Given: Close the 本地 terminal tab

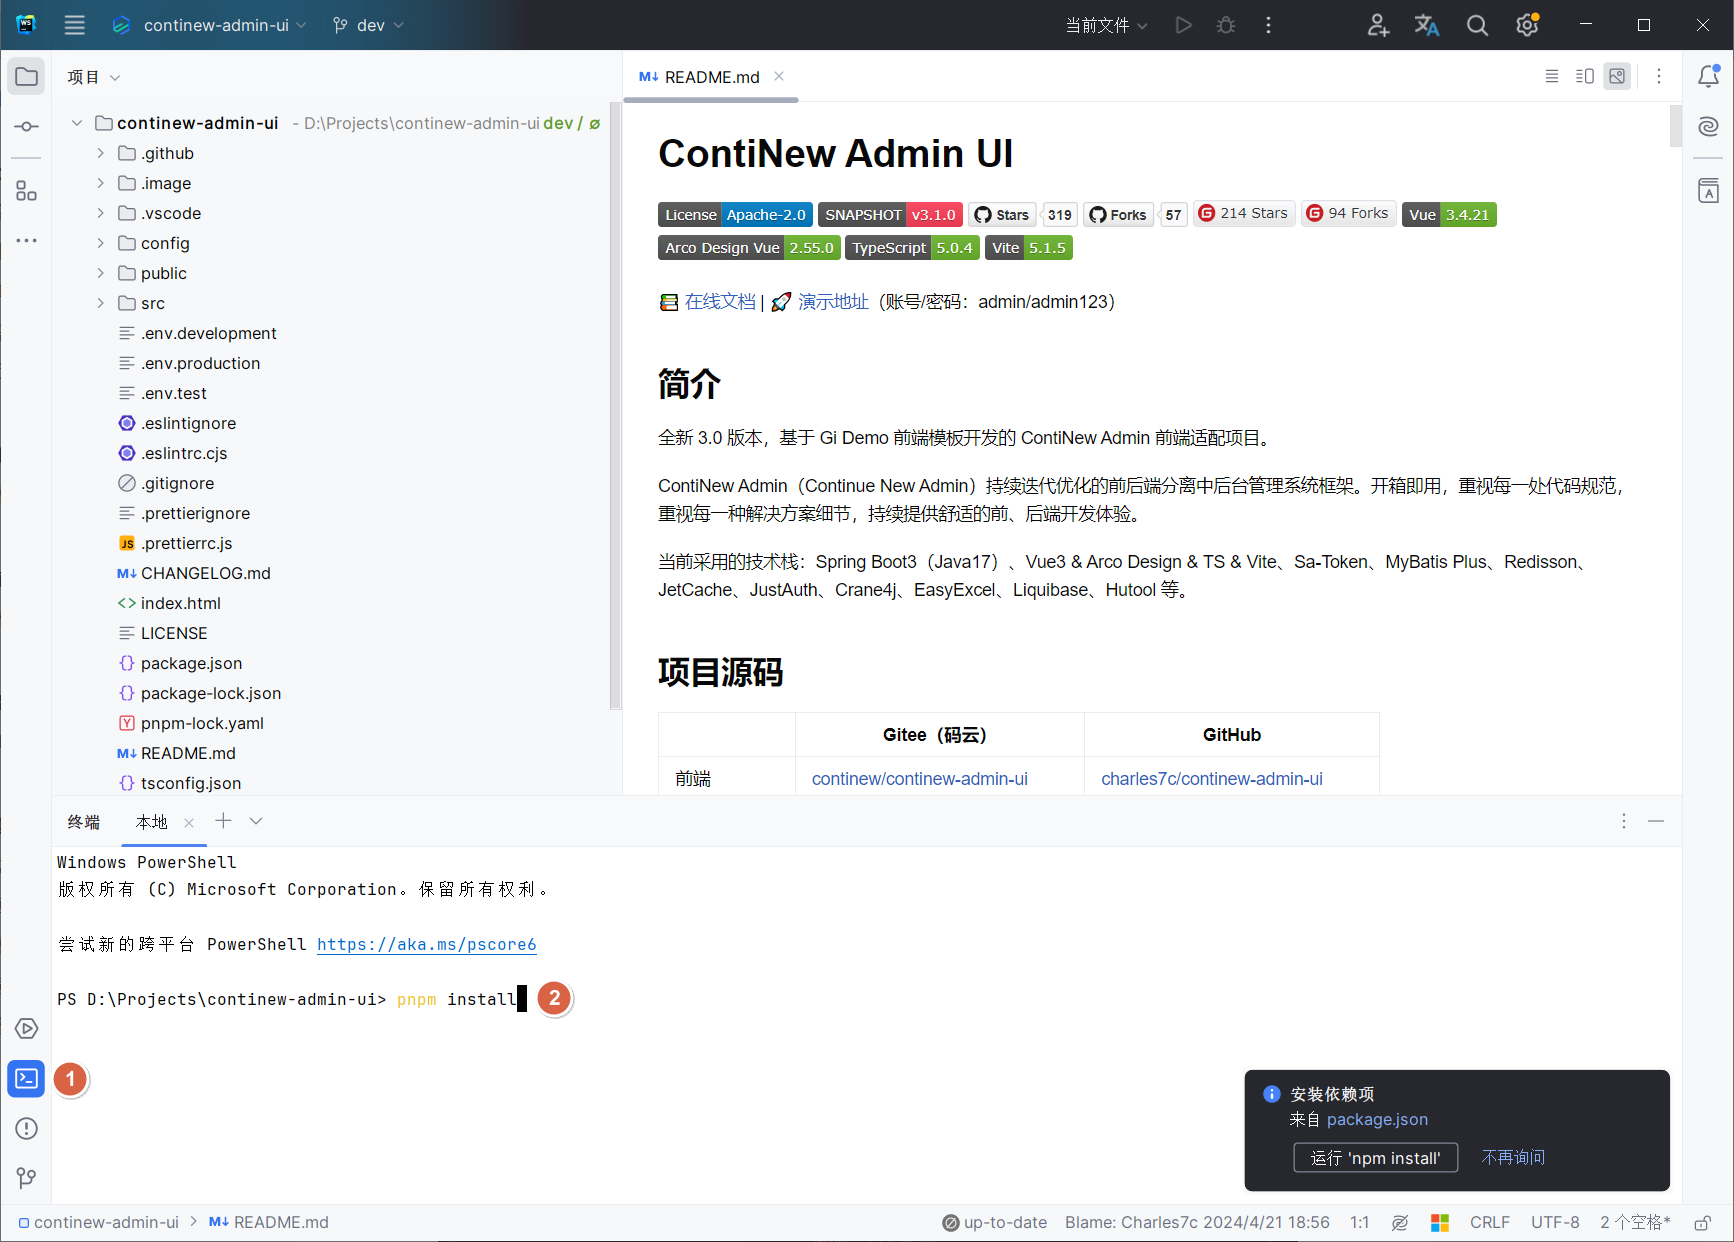Looking at the screenshot, I should coord(189,822).
